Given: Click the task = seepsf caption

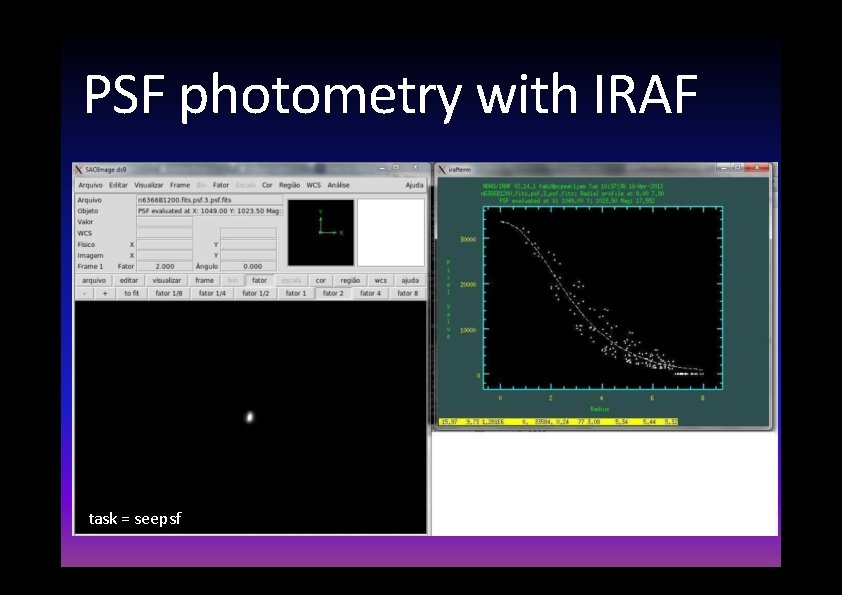Looking at the screenshot, I should click(135, 519).
